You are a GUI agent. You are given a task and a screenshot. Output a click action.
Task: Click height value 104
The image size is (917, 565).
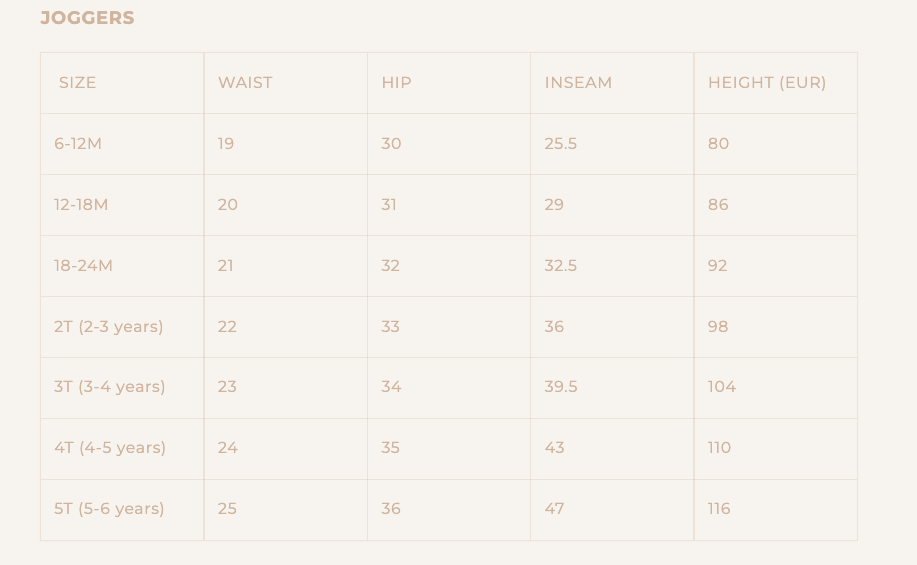click(721, 387)
